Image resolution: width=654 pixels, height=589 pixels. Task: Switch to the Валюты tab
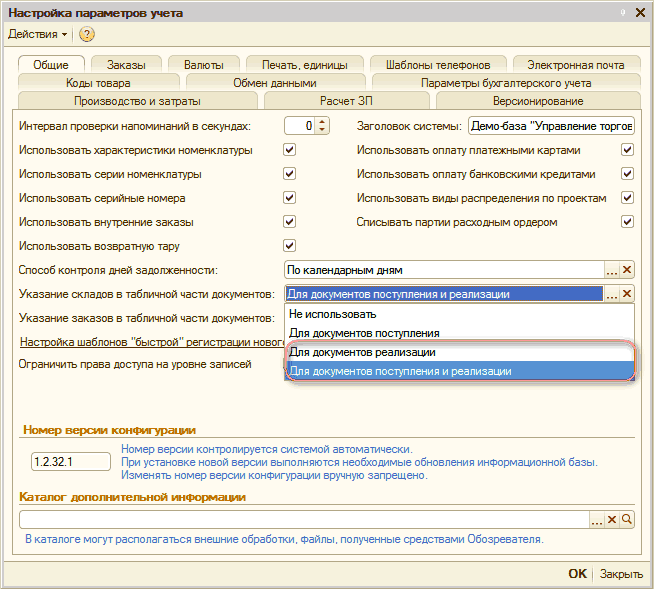coord(204,65)
